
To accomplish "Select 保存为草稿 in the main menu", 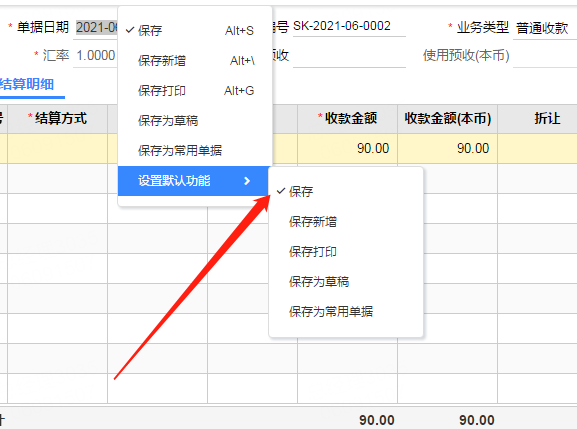I will click(196, 120).
